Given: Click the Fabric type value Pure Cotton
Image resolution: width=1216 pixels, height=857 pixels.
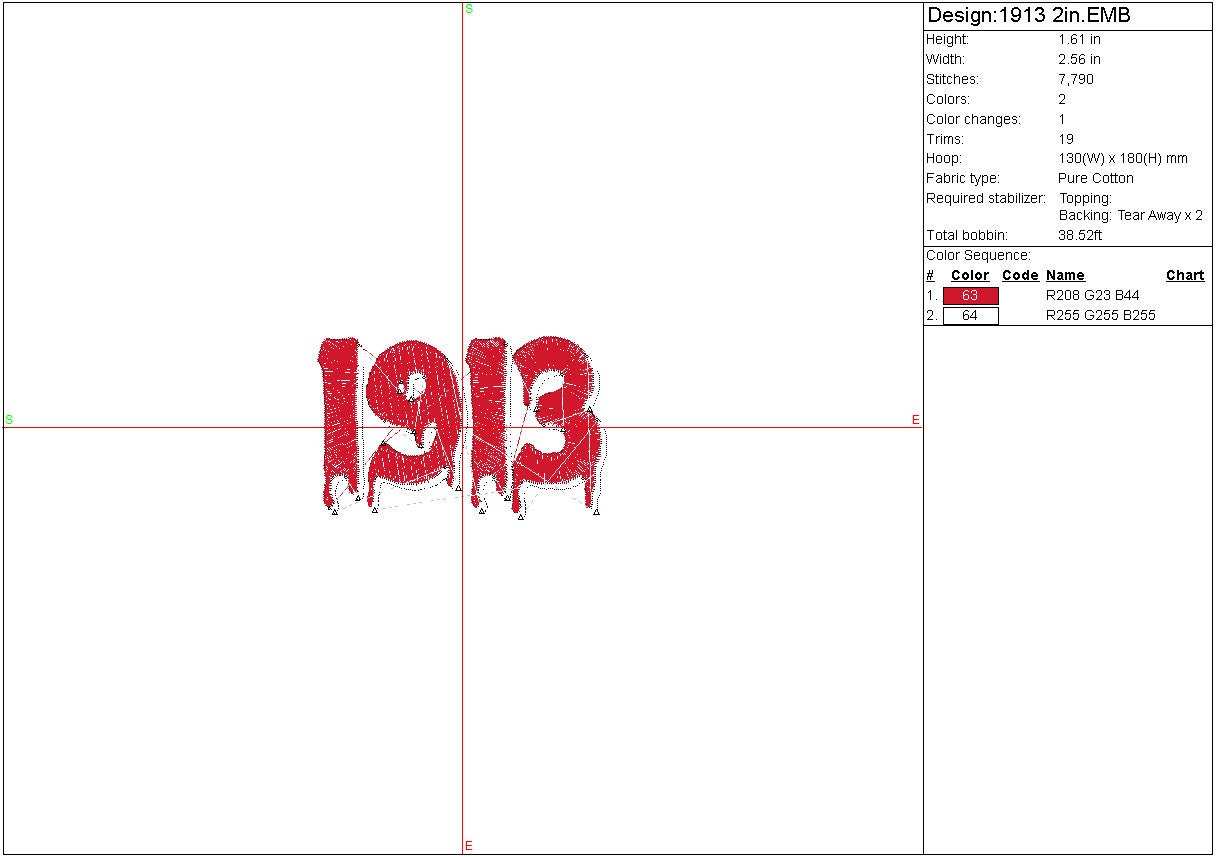Looking at the screenshot, I should click(x=1096, y=179).
